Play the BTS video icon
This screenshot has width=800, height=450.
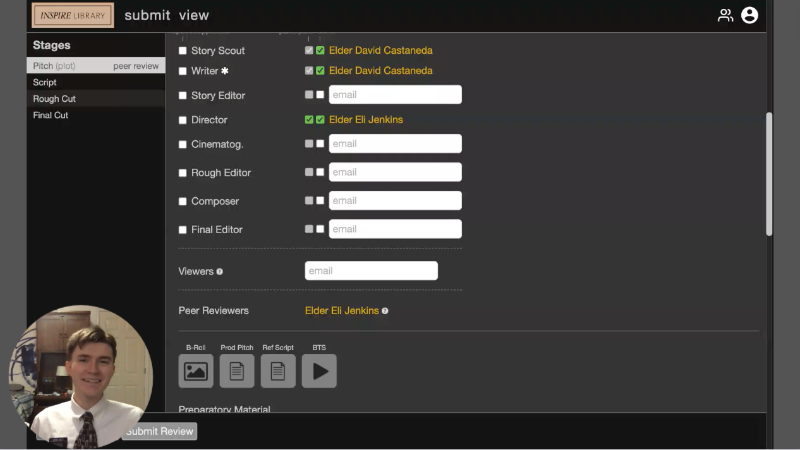(x=319, y=371)
